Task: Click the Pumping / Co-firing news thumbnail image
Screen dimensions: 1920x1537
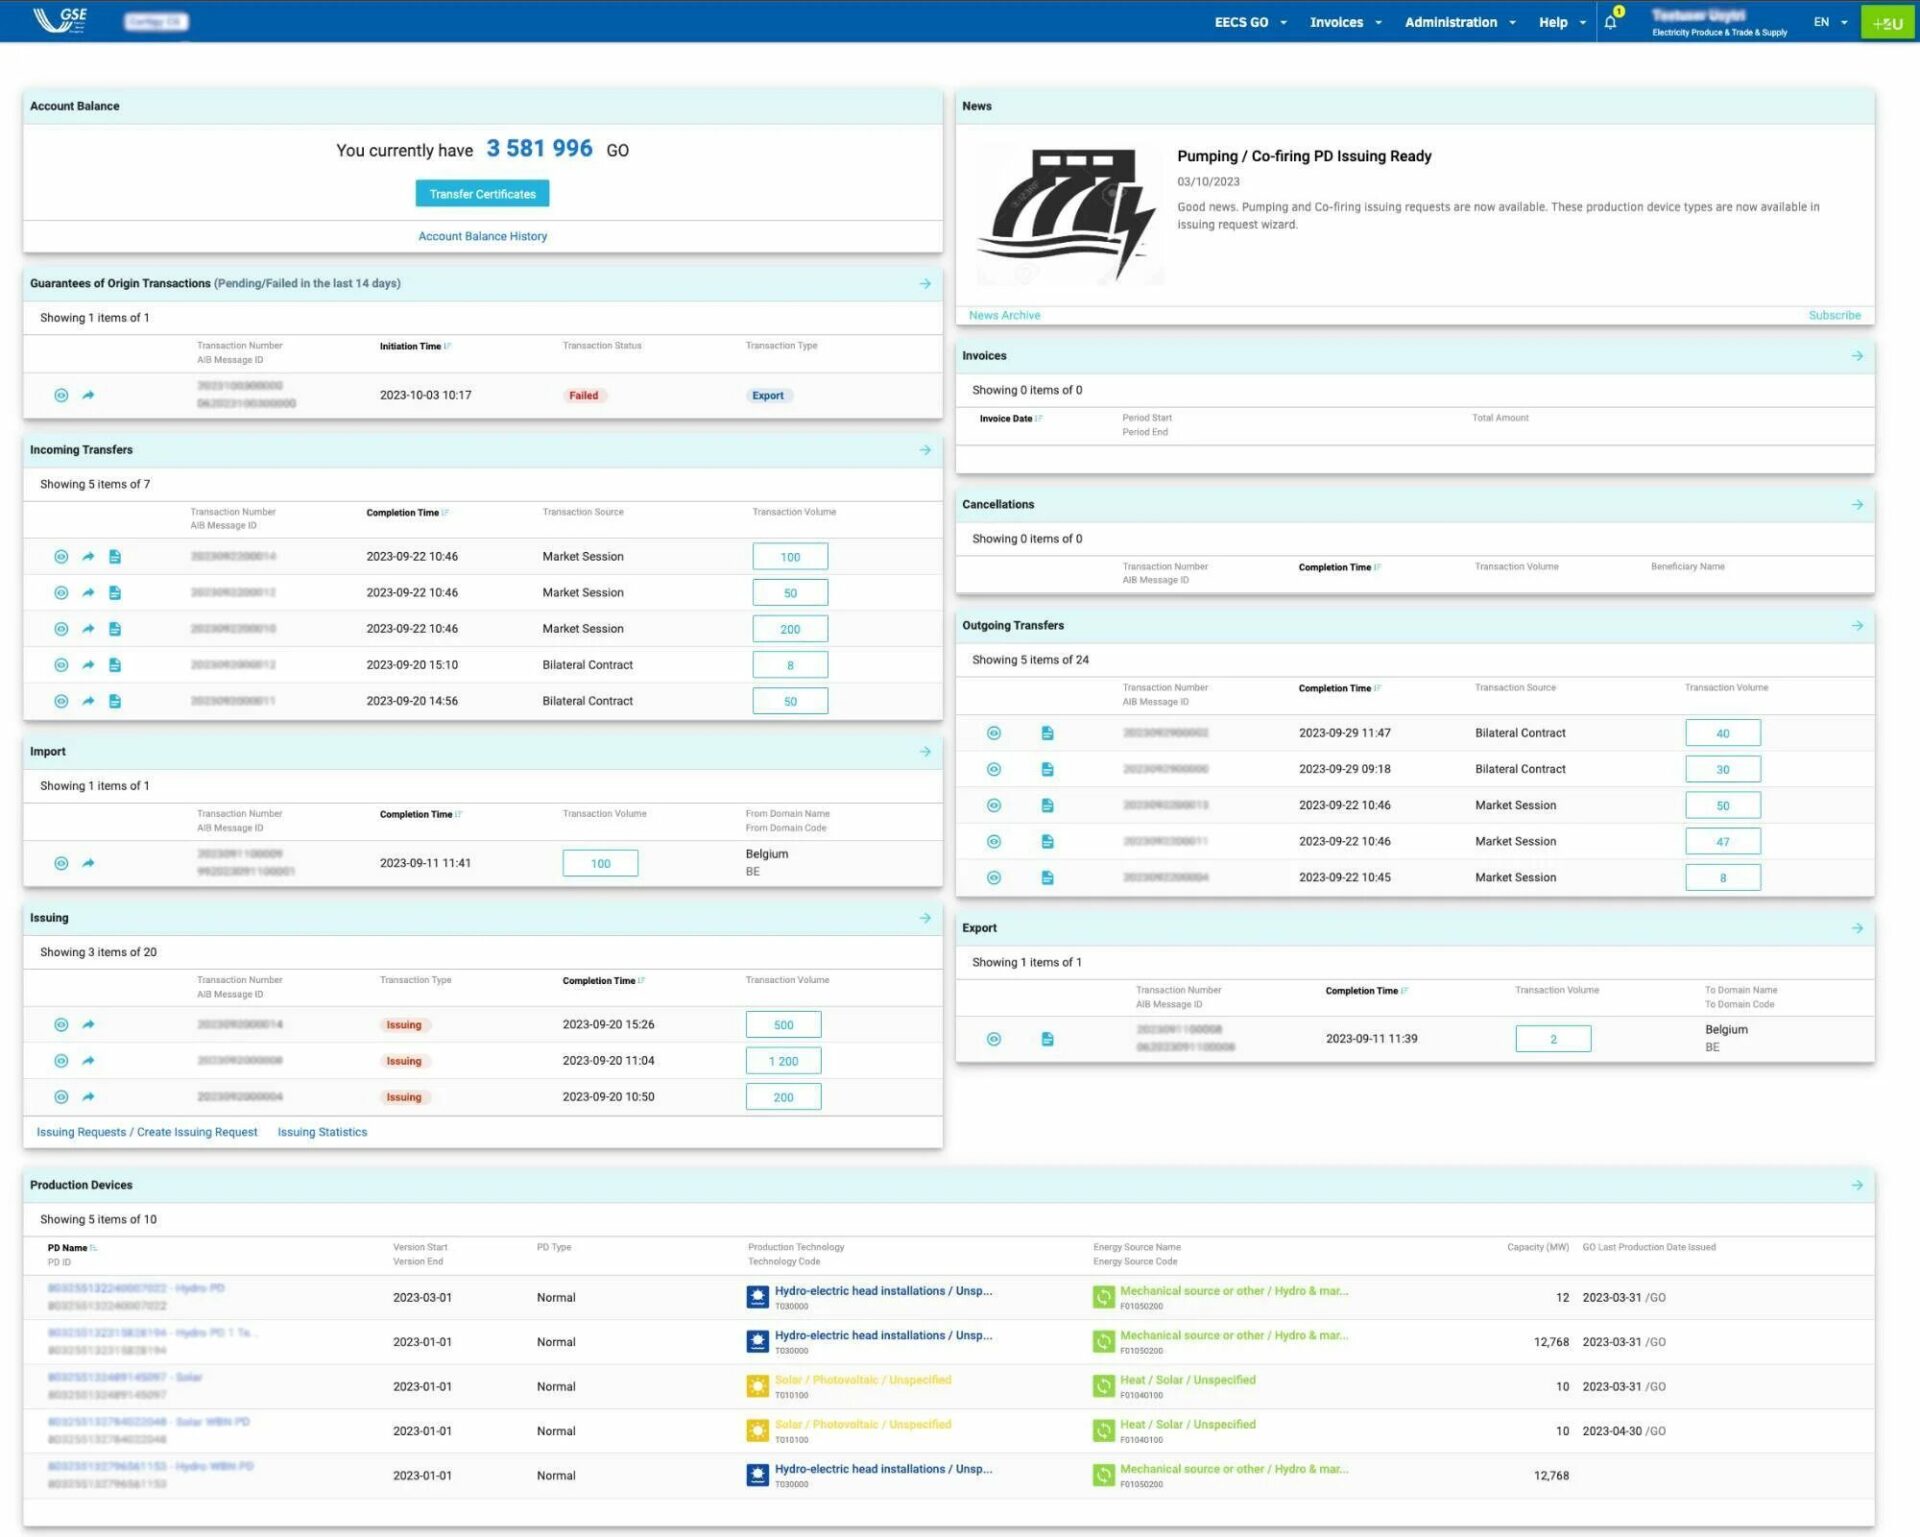Action: 1067,214
